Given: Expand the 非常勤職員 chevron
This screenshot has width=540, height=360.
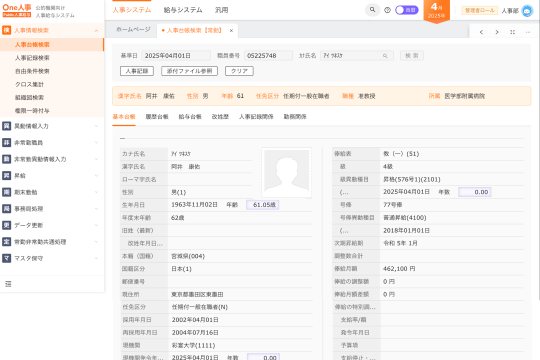Looking at the screenshot, I should pos(96,143).
